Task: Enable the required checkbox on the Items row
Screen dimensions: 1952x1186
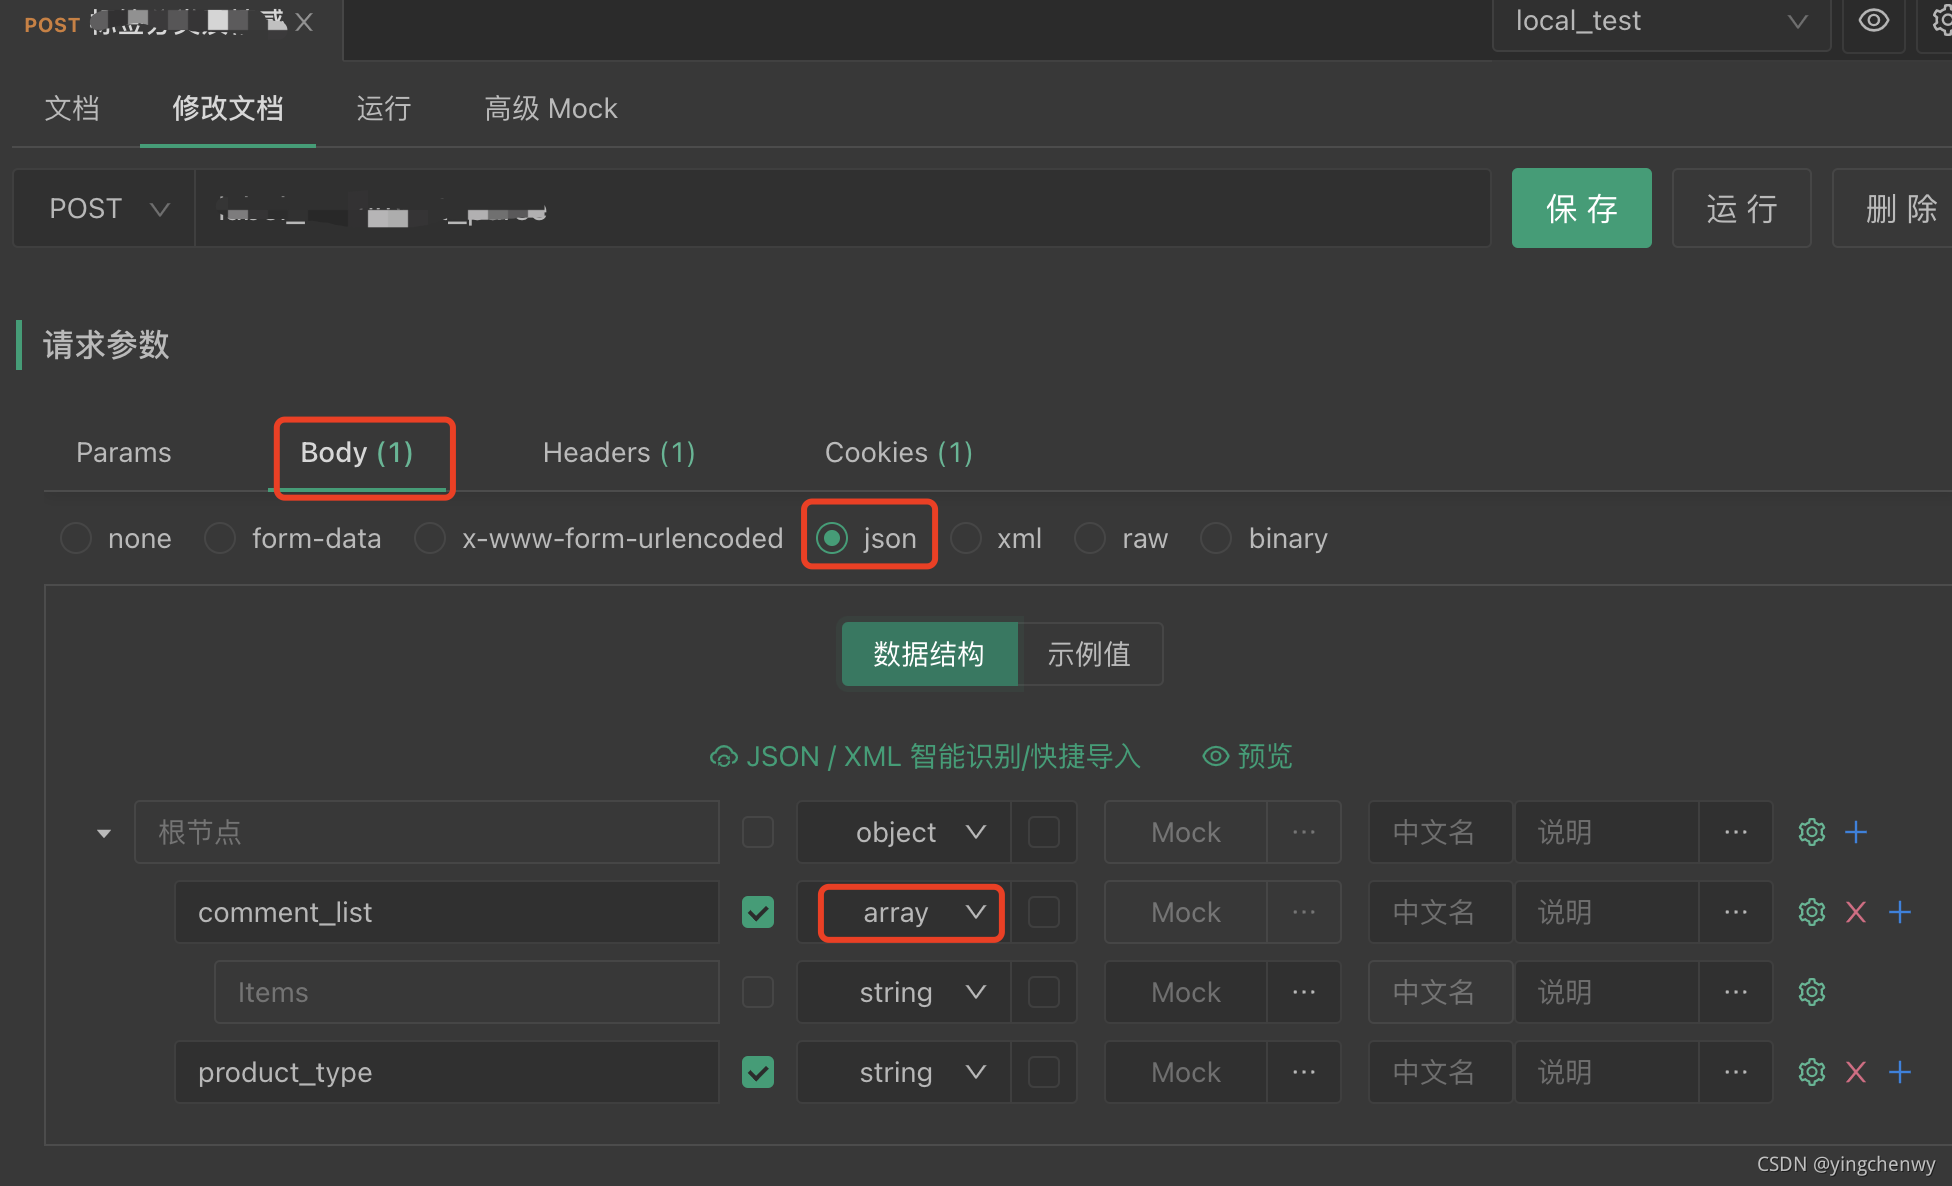Action: (x=758, y=992)
